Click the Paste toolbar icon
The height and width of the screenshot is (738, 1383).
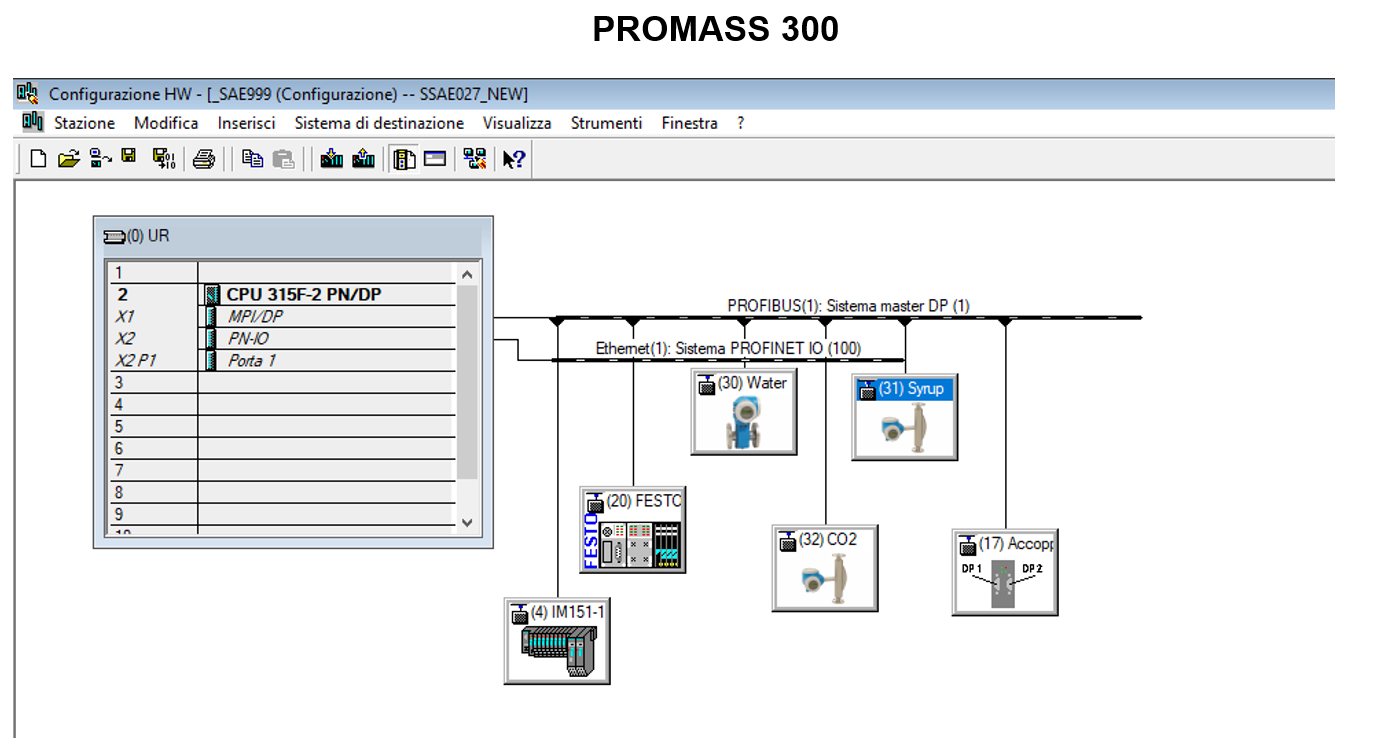284,158
